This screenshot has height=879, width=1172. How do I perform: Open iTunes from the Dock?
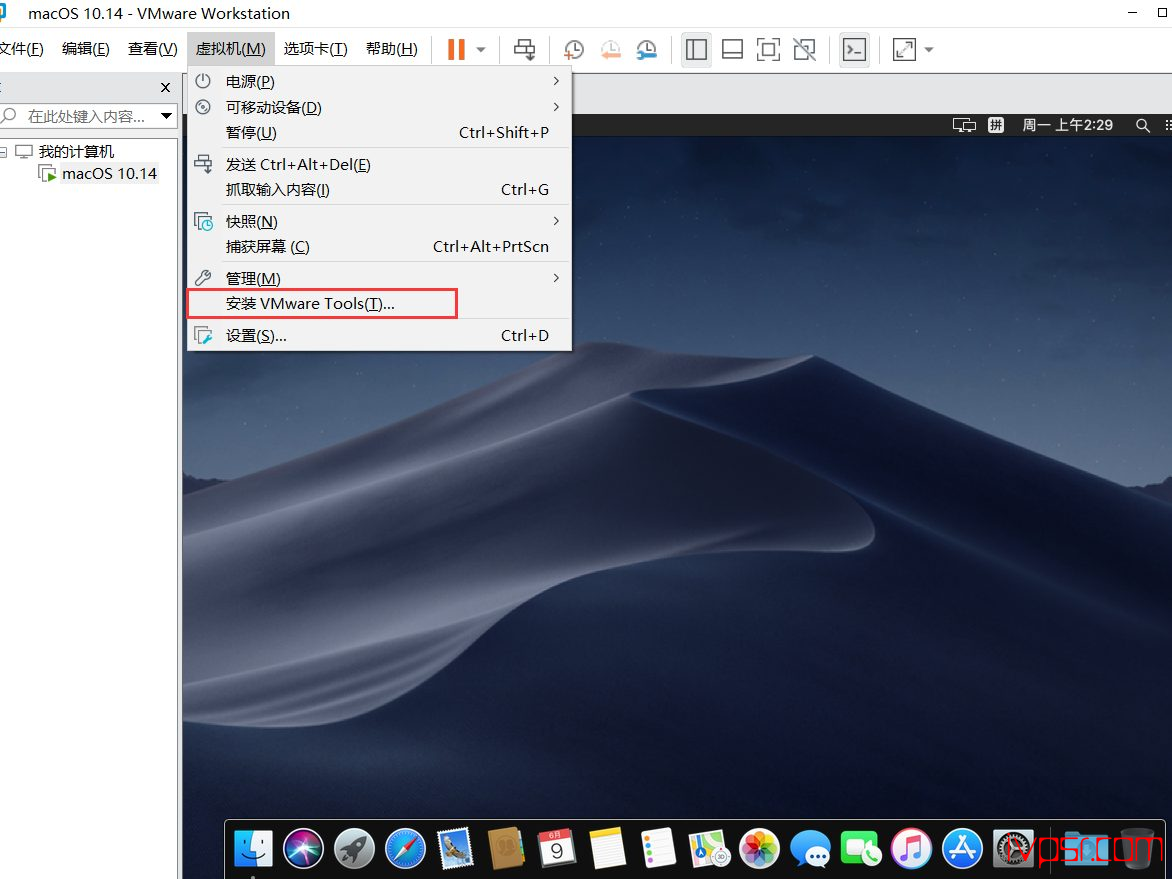pyautogui.click(x=912, y=849)
